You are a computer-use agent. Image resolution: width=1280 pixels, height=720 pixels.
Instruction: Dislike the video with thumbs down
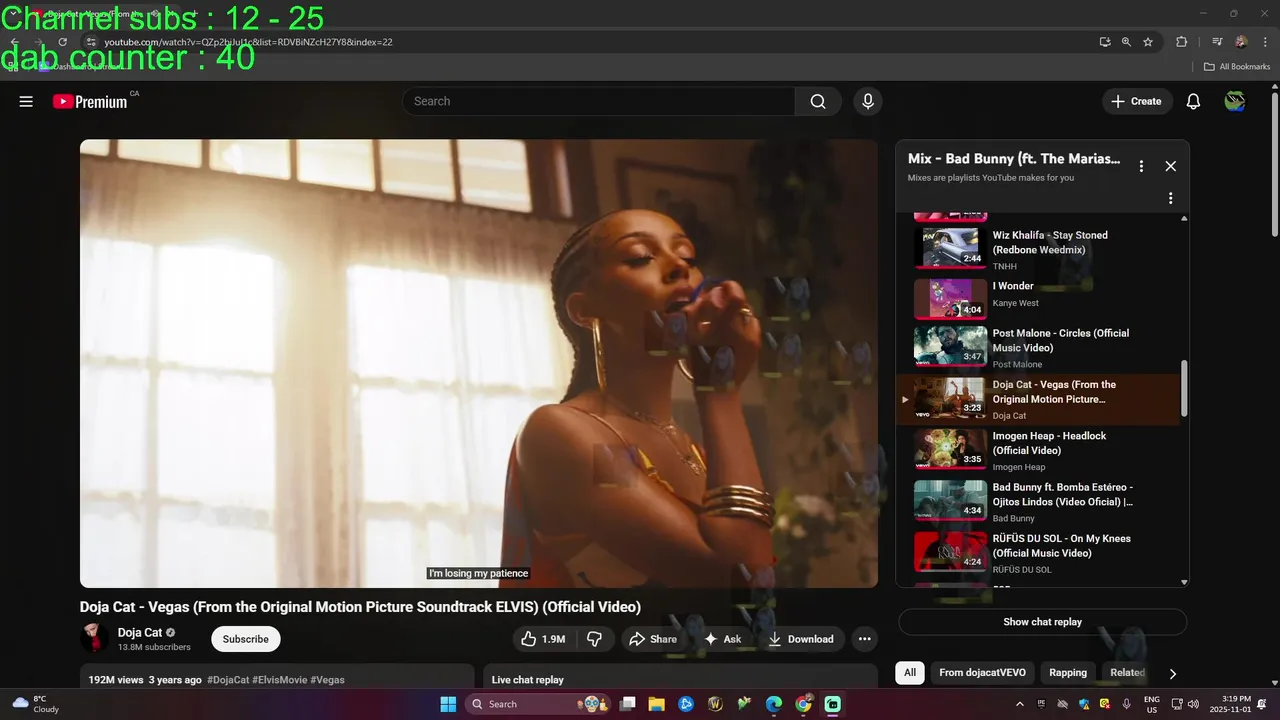point(594,639)
